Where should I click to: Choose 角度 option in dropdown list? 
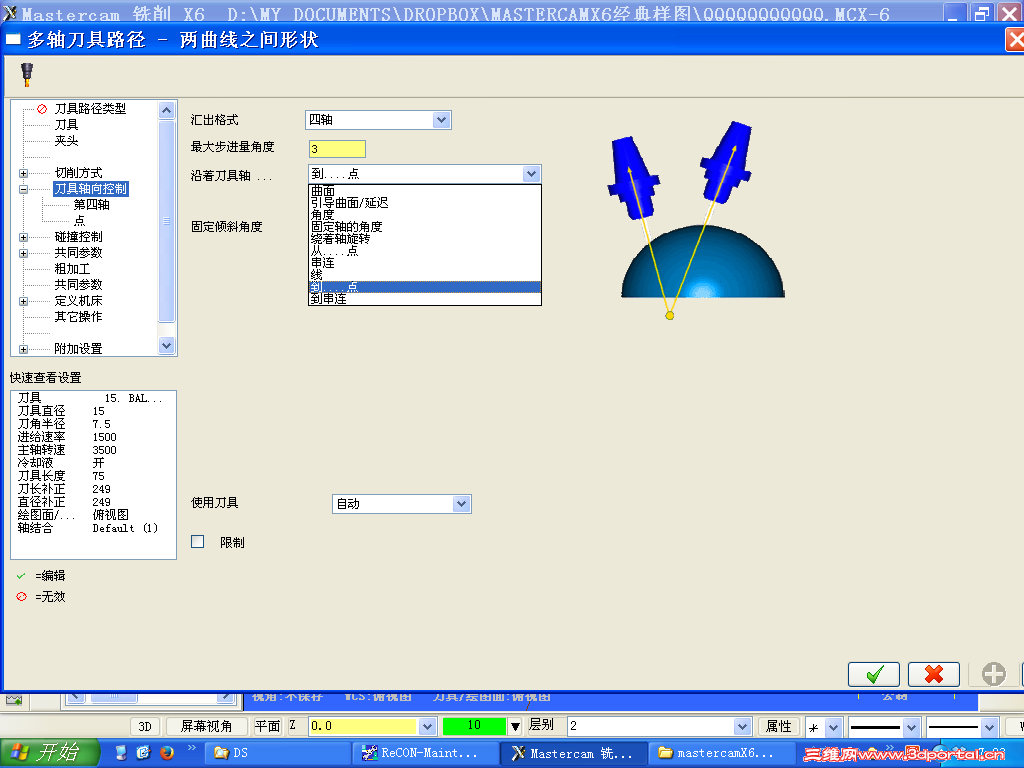[424, 214]
